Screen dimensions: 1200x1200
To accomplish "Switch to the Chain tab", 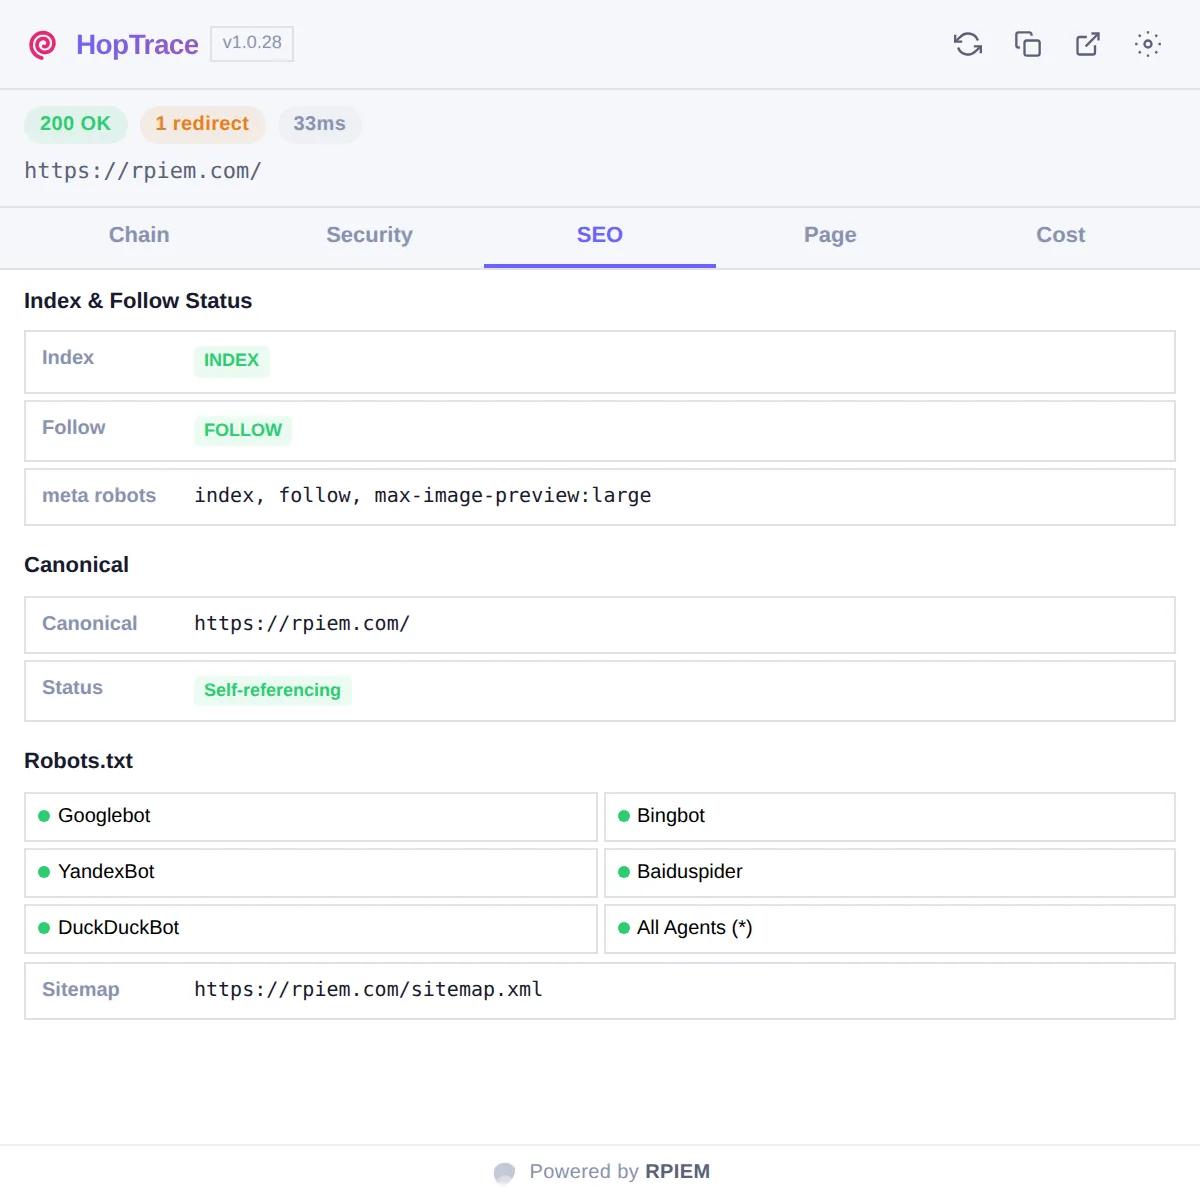I will tap(139, 236).
